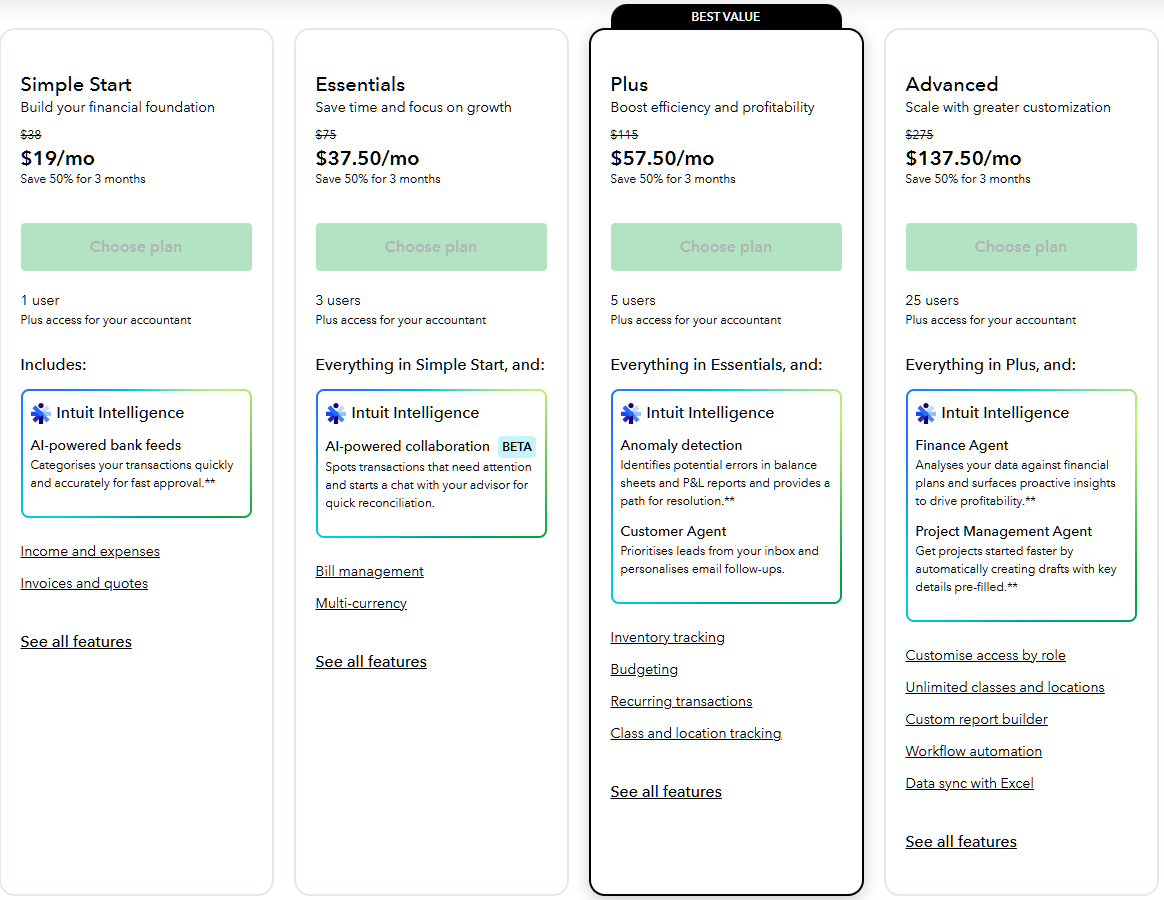Click the 3 users text
This screenshot has height=900, width=1164.
coord(338,300)
